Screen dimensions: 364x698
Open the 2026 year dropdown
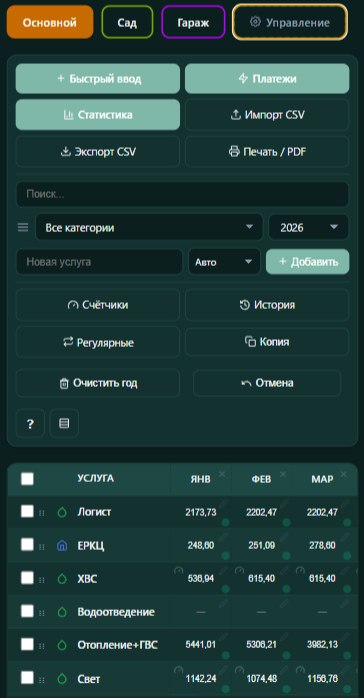coord(309,227)
